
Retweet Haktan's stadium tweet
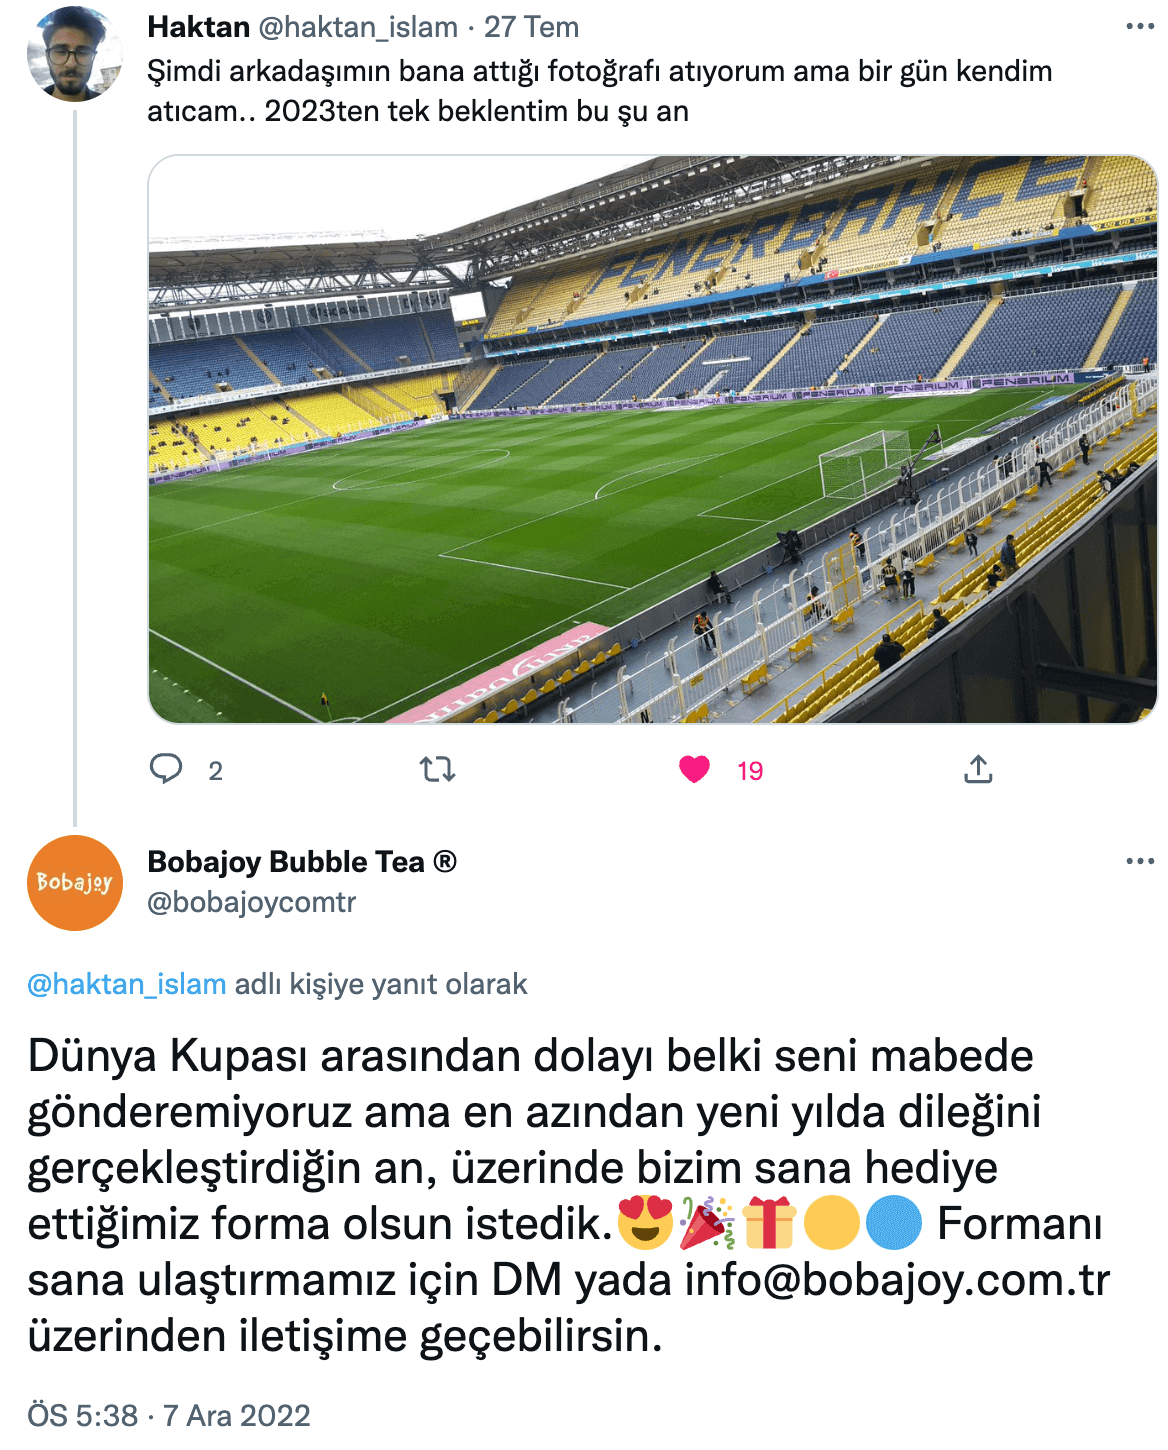click(437, 769)
